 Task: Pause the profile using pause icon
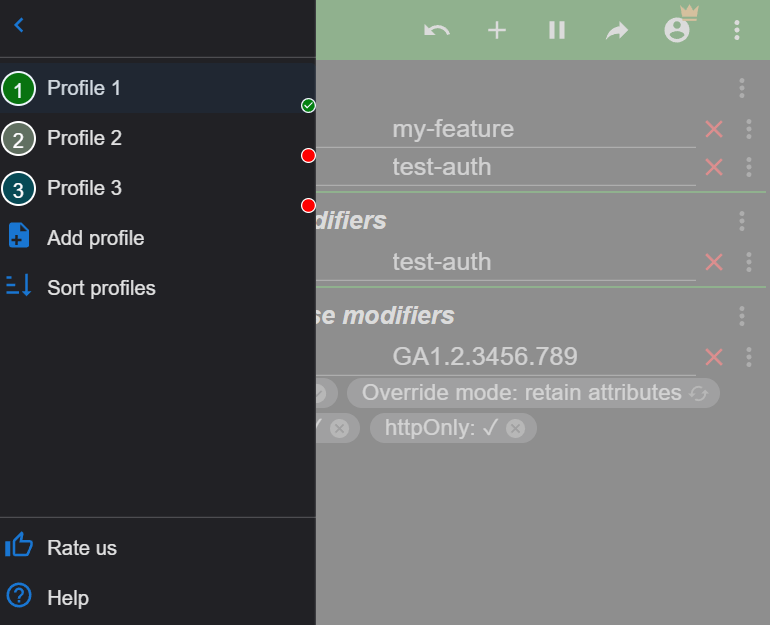pyautogui.click(x=557, y=30)
